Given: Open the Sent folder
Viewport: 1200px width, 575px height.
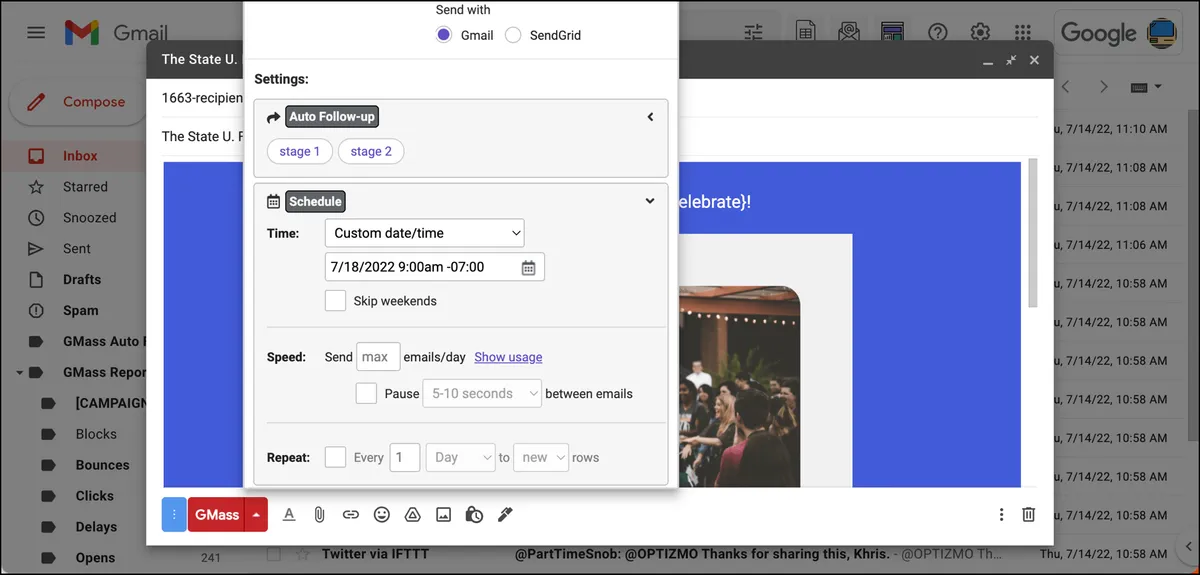Looking at the screenshot, I should (76, 249).
